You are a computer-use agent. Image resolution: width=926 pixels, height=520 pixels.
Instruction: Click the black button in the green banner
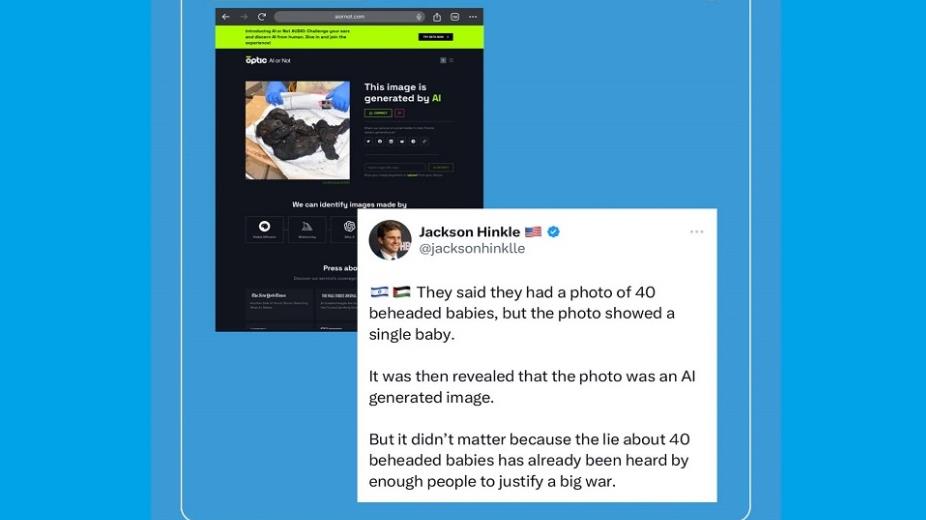(436, 37)
